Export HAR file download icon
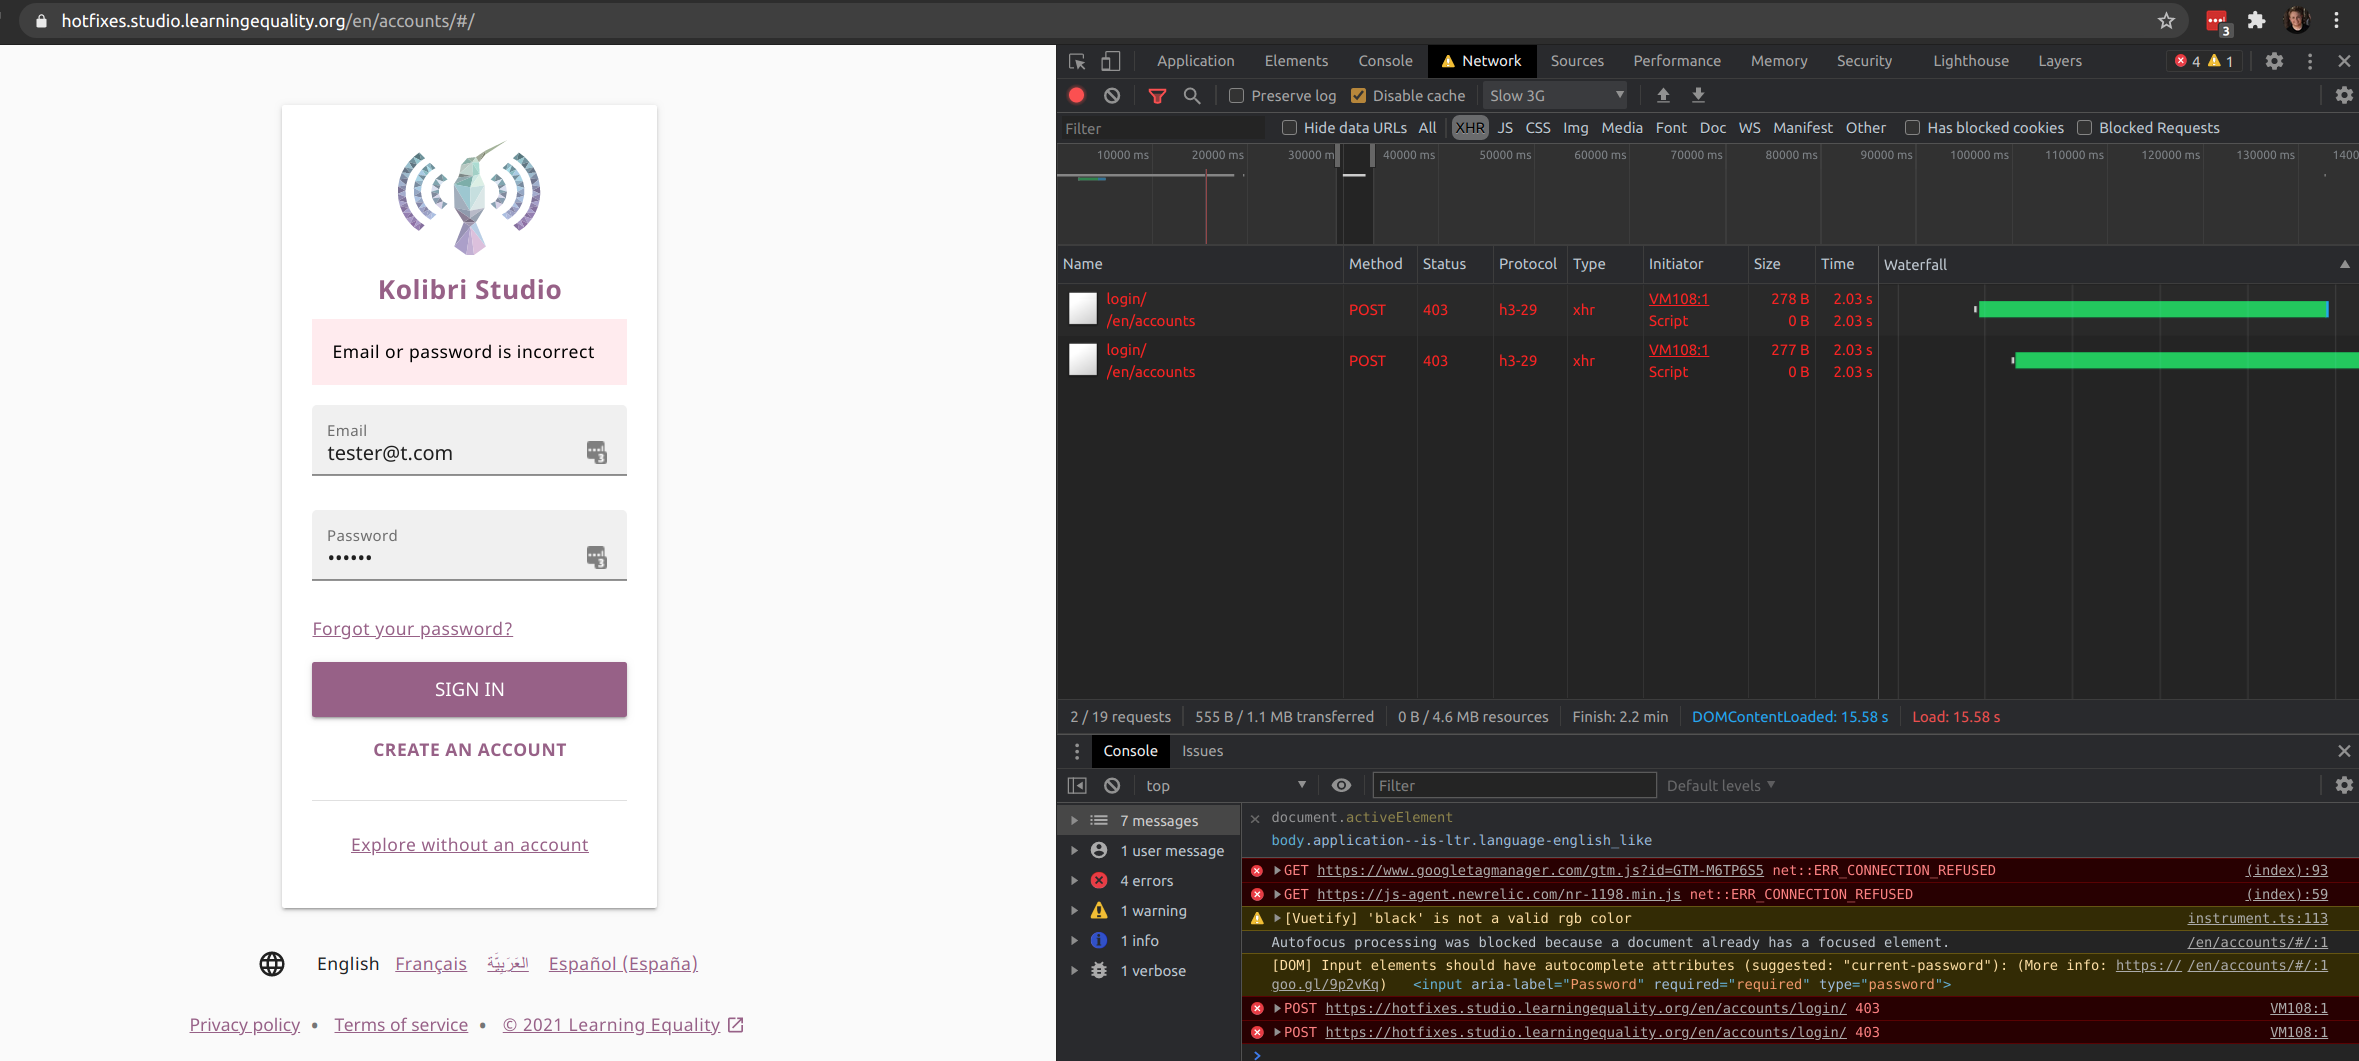 pyautogui.click(x=1698, y=95)
